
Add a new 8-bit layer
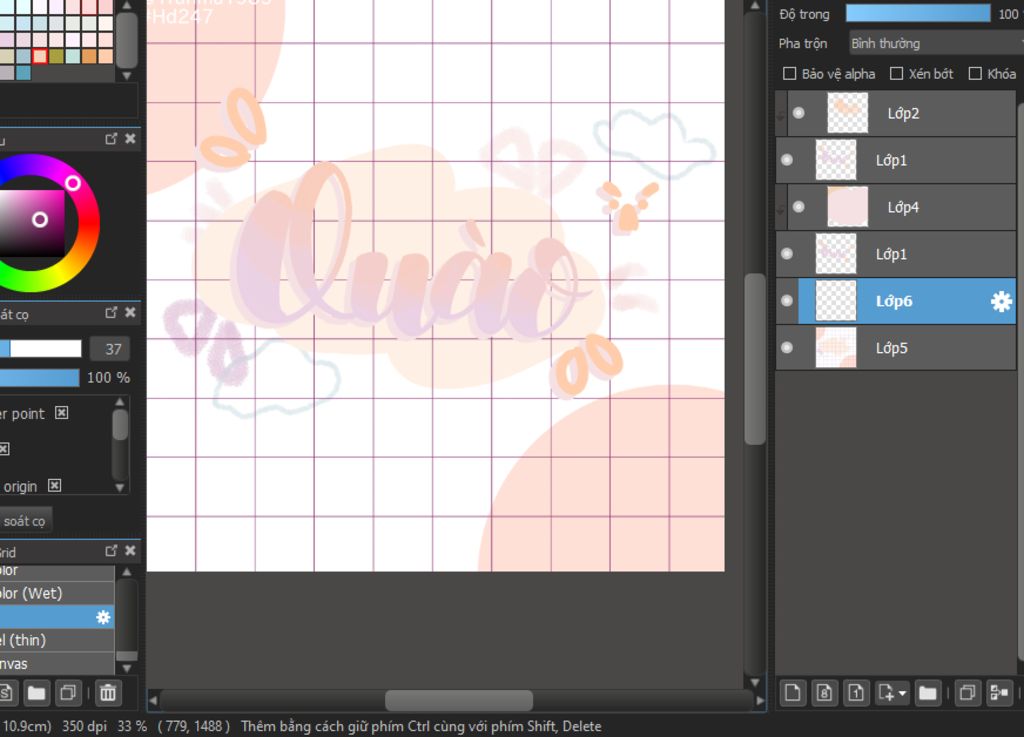click(824, 693)
